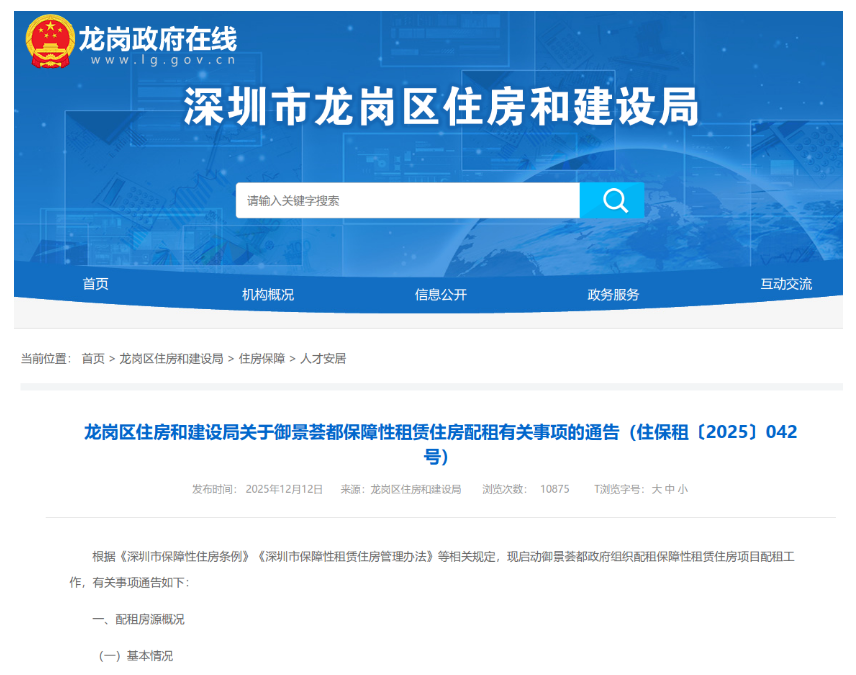Click the 龙岗政府在线 site name
This screenshot has width=856, height=675.
[x=157, y=37]
